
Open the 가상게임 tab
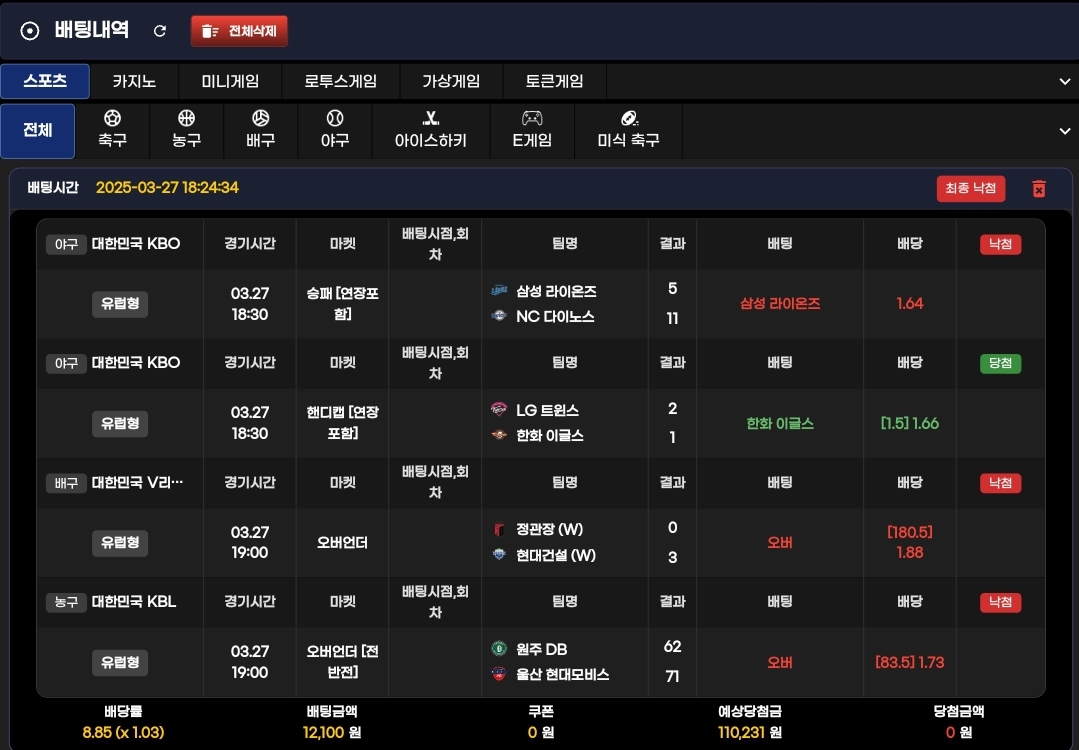tap(451, 82)
